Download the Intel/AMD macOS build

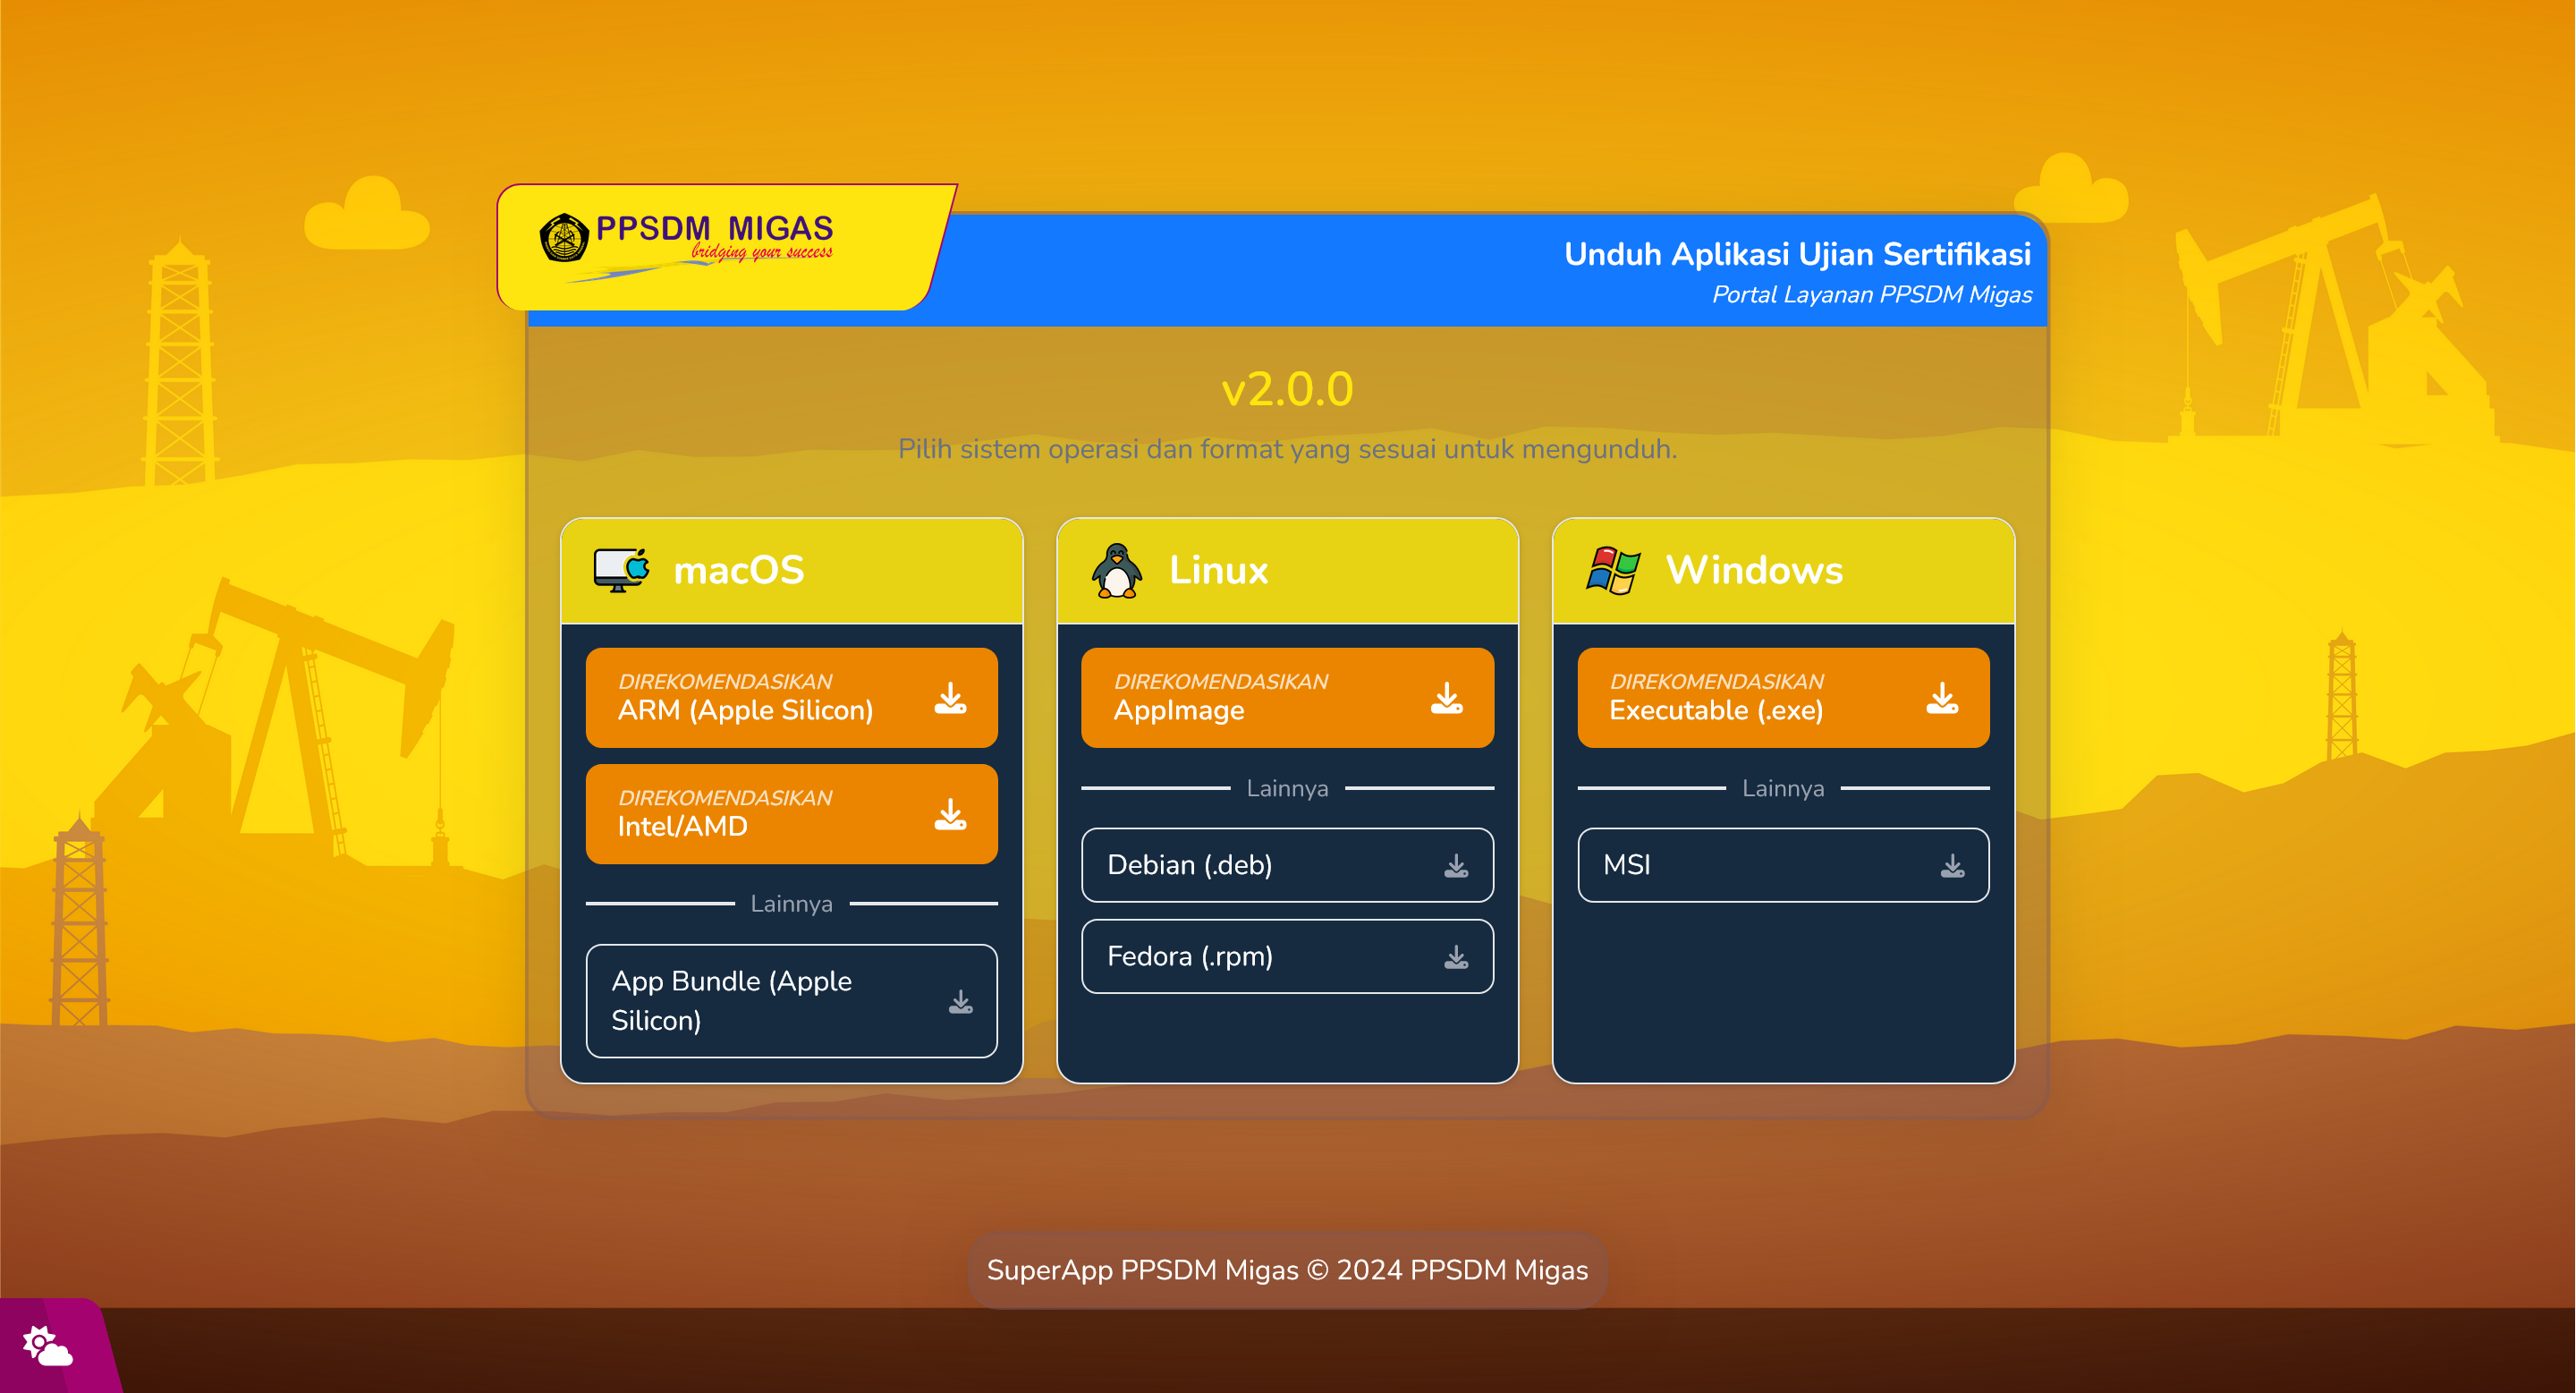pos(791,814)
